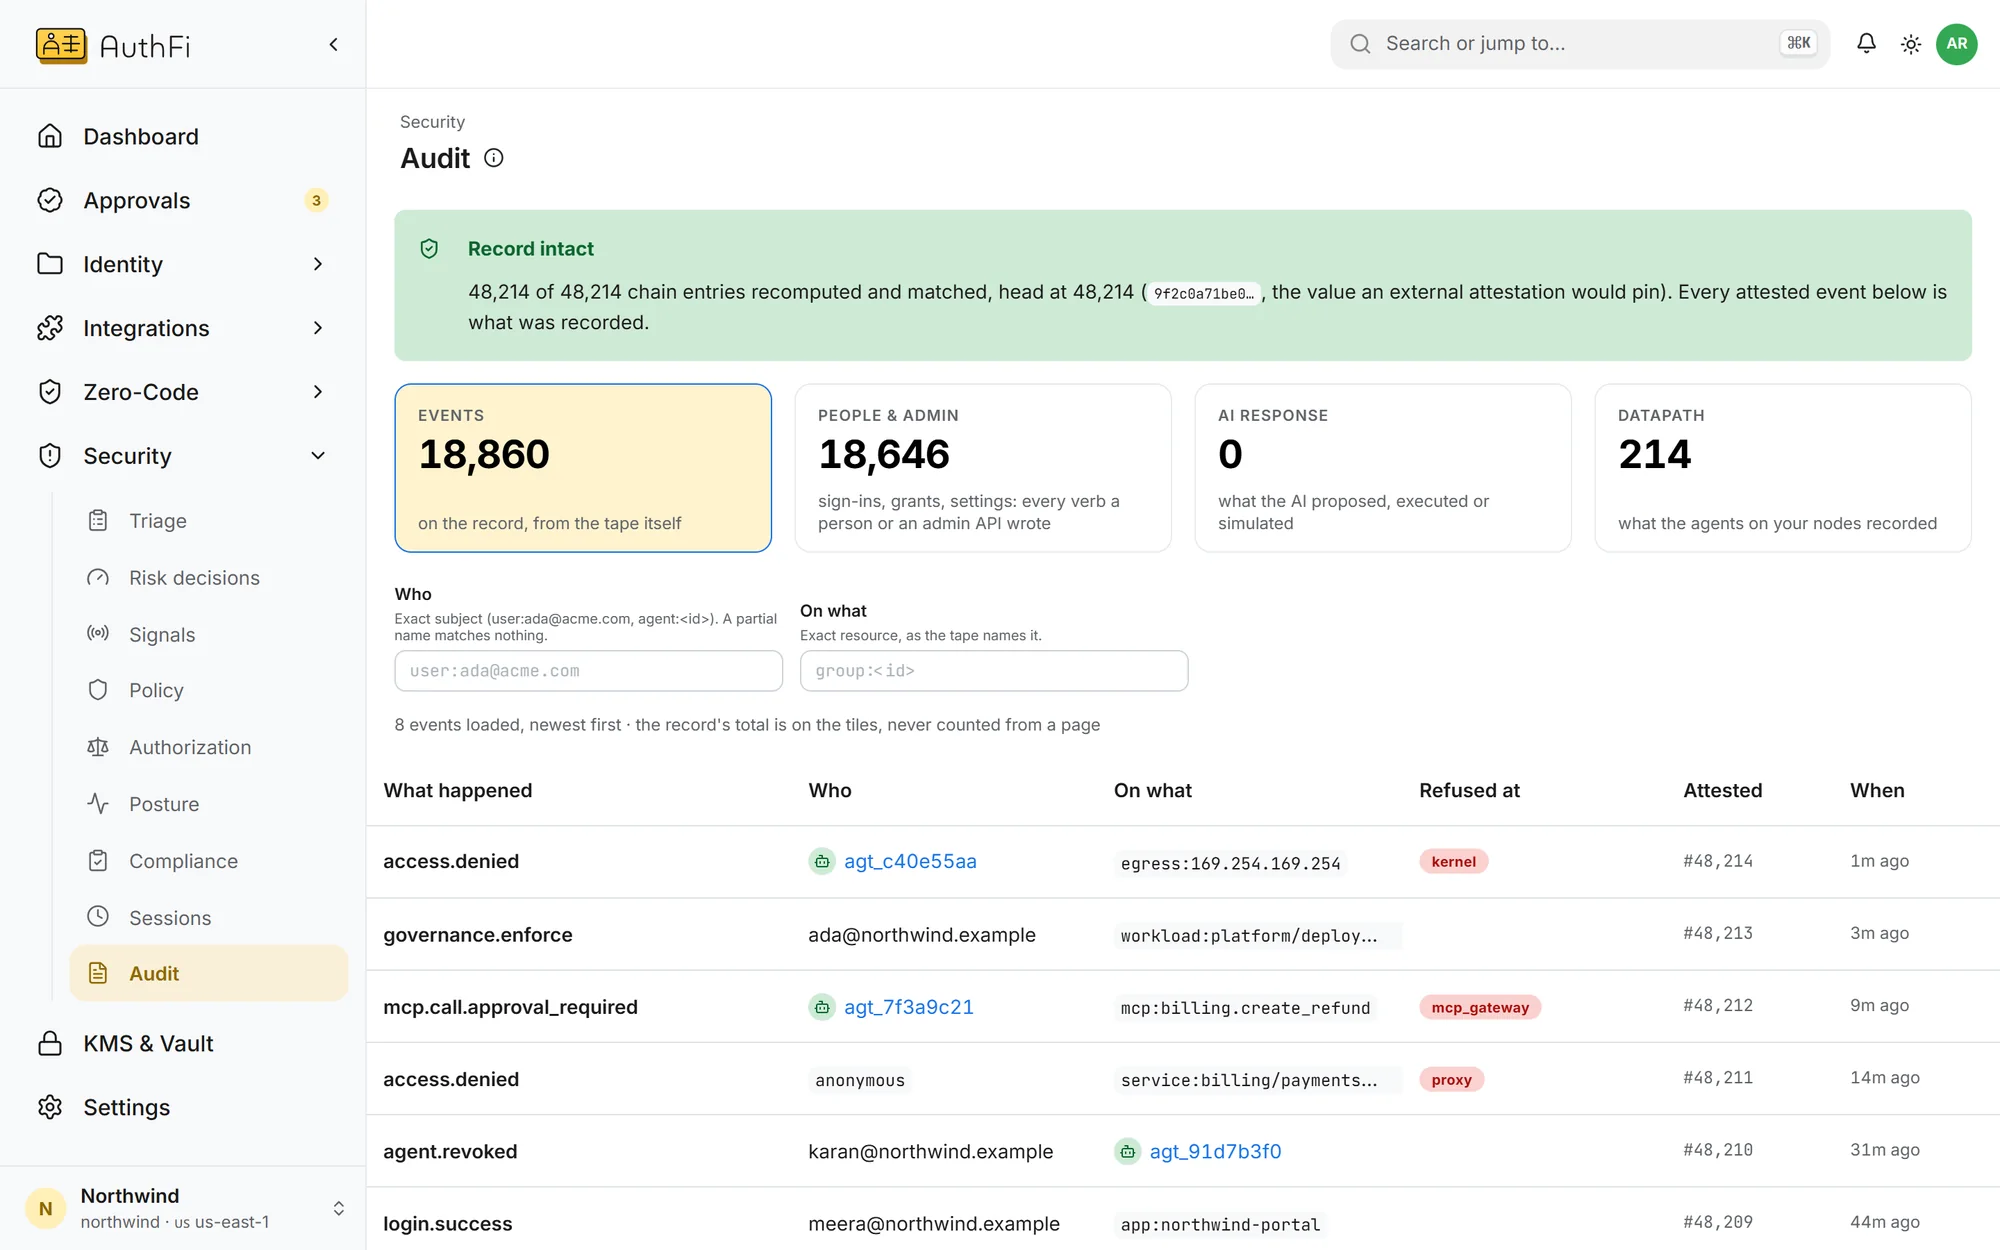Focus the Search or jump to box
This screenshot has width=2000, height=1250.
pyautogui.click(x=1580, y=44)
